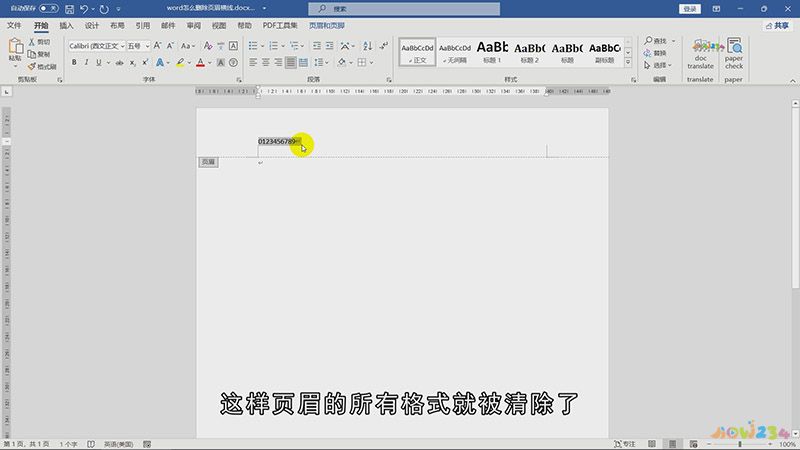Apply strikethrough to the selected text
The height and width of the screenshot is (450, 800).
click(x=119, y=63)
